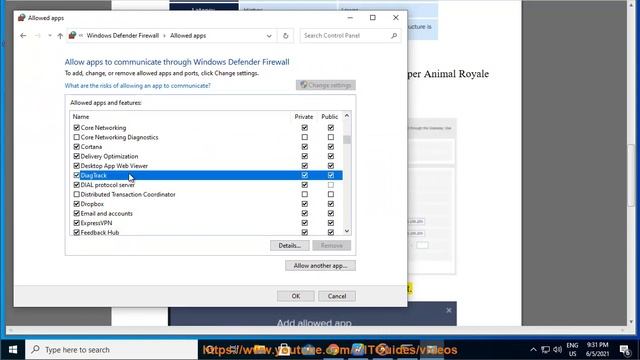This screenshot has height=360, width=640.
Task: Uncheck the Core Networking name checkbox
Action: pyautogui.click(x=76, y=128)
